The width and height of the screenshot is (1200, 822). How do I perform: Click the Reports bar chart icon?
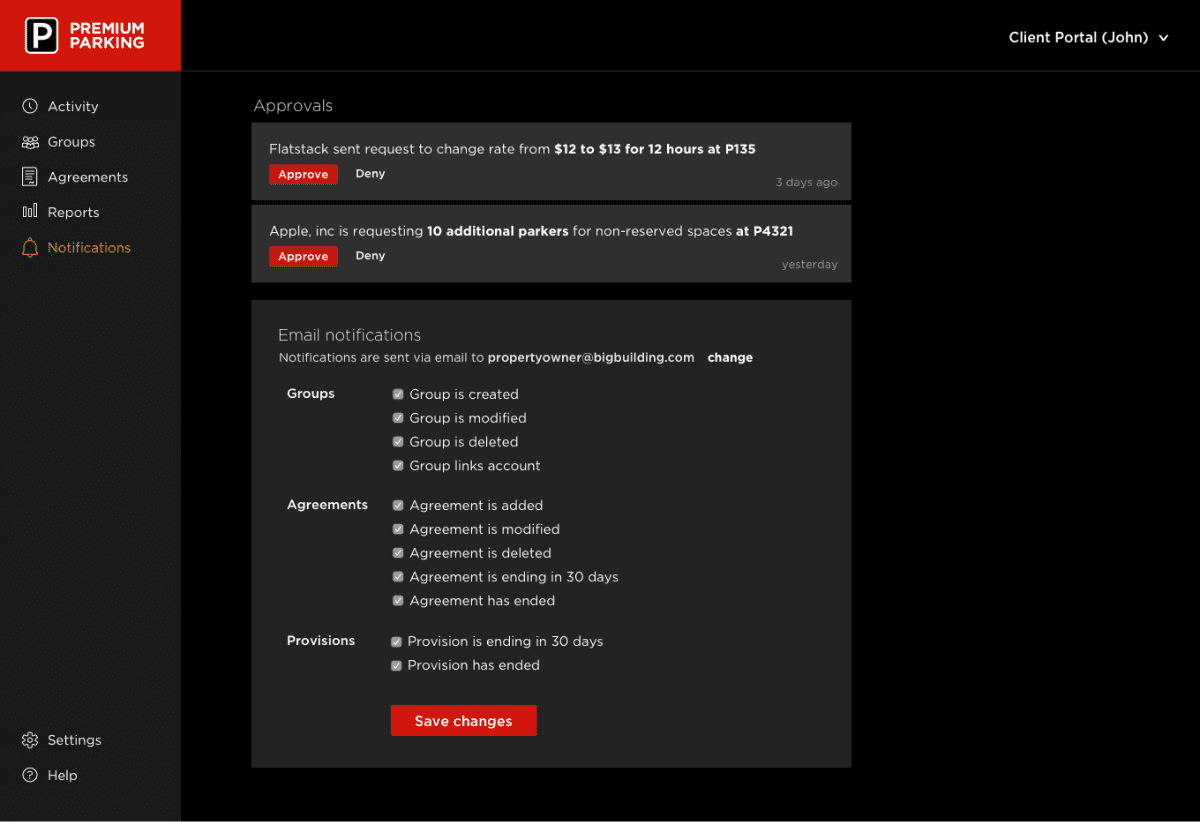[30, 212]
